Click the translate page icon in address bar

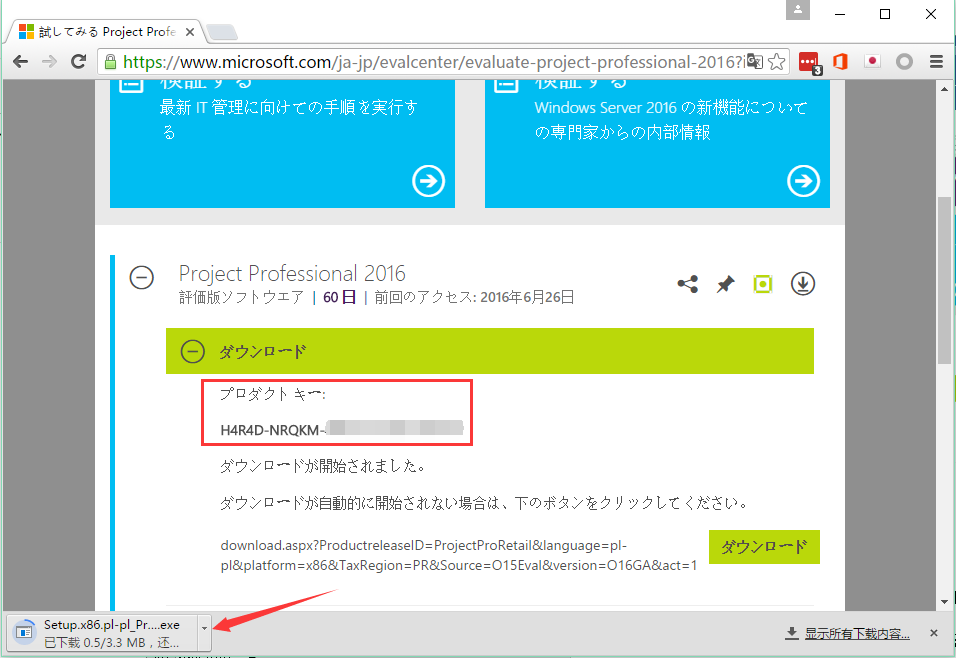tap(755, 62)
